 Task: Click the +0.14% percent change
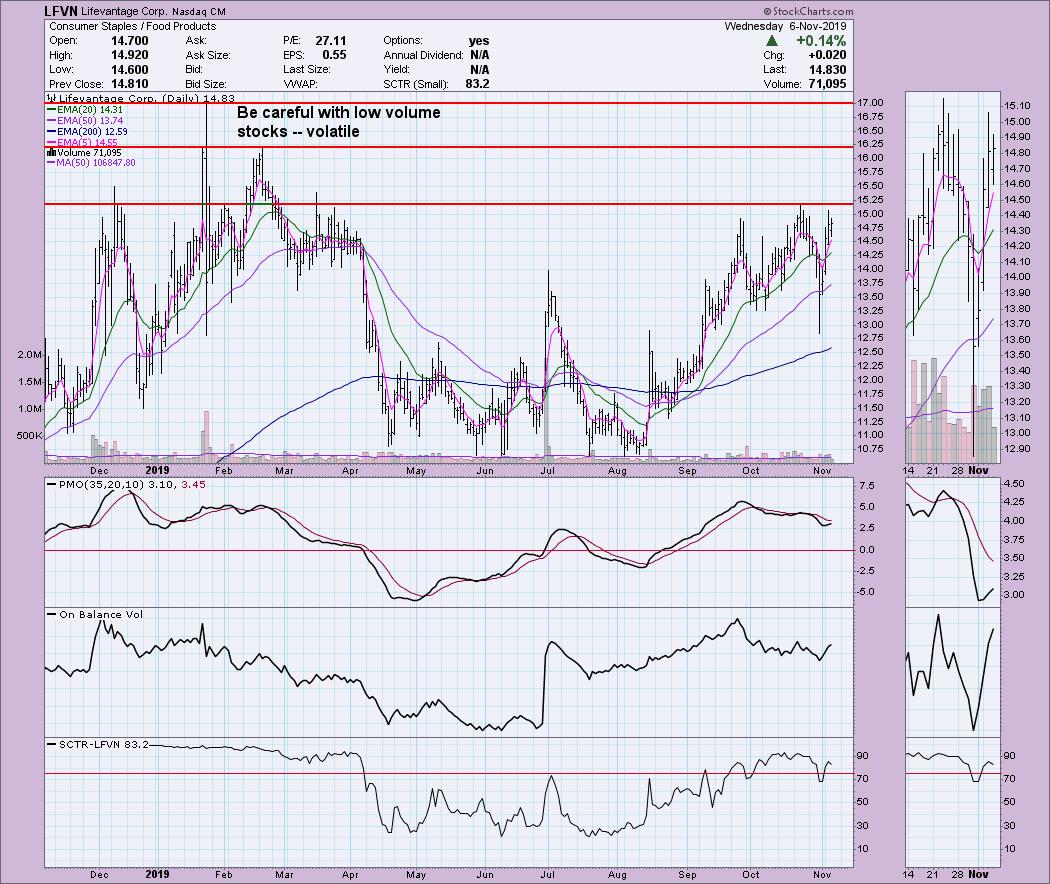point(821,41)
